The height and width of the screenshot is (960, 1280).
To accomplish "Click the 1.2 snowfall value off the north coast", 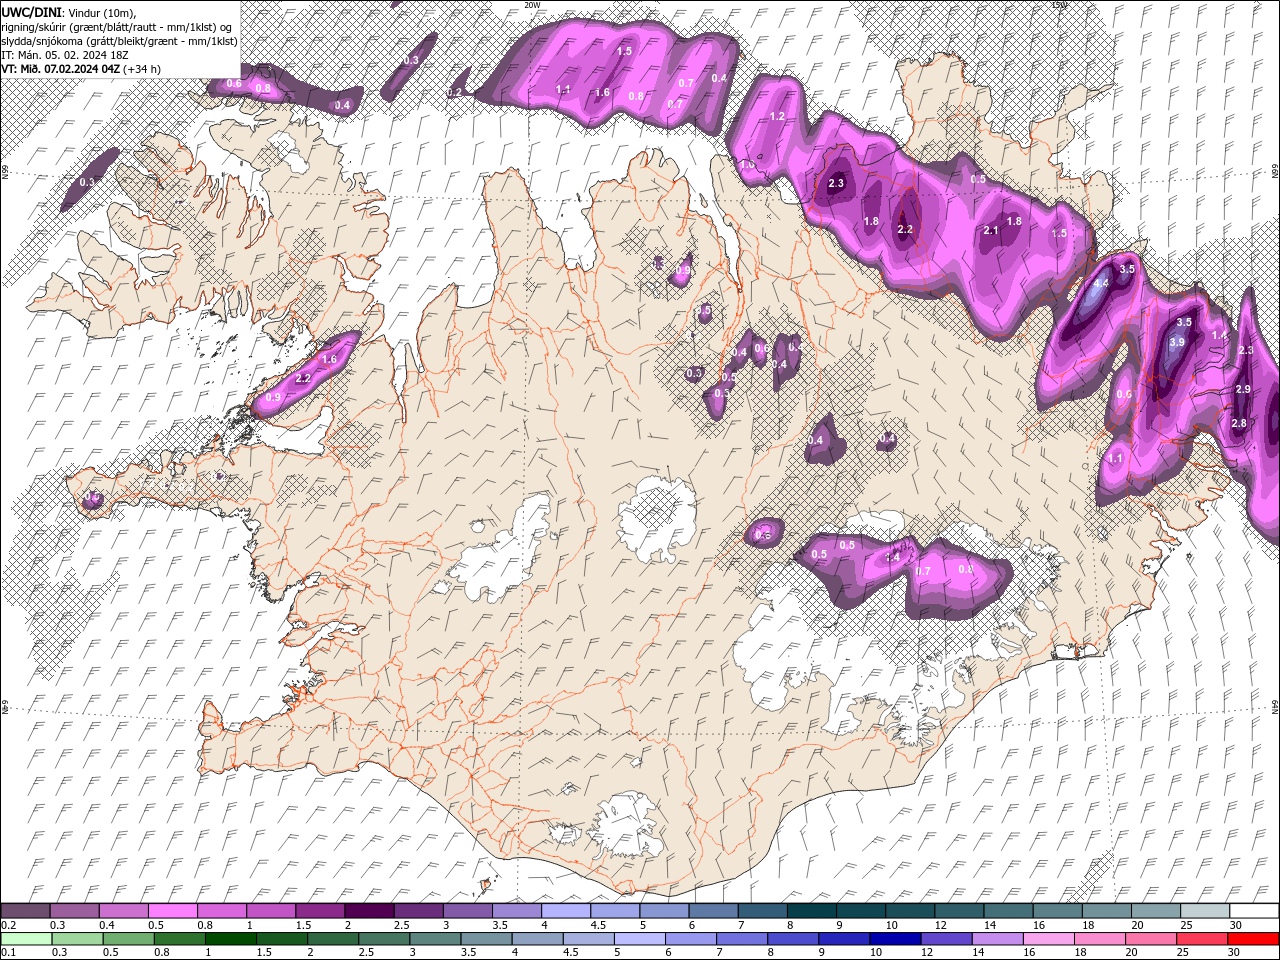I will tap(777, 117).
